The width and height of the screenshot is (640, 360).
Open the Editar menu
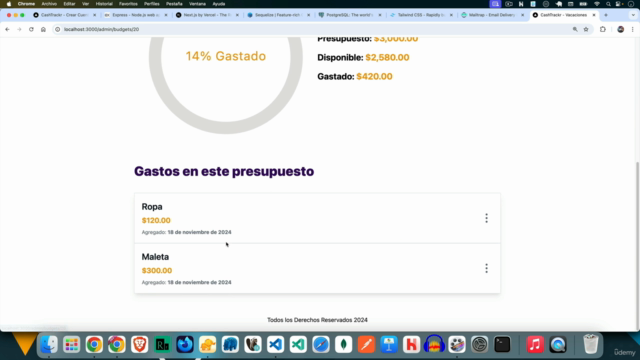[69, 4]
